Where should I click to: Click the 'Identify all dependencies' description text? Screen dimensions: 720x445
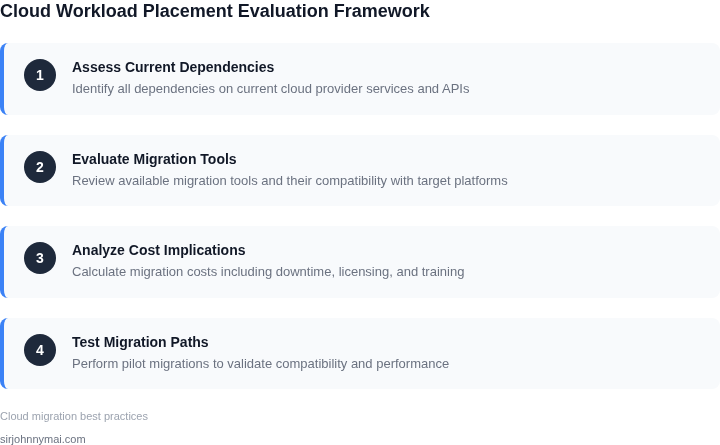tap(270, 89)
